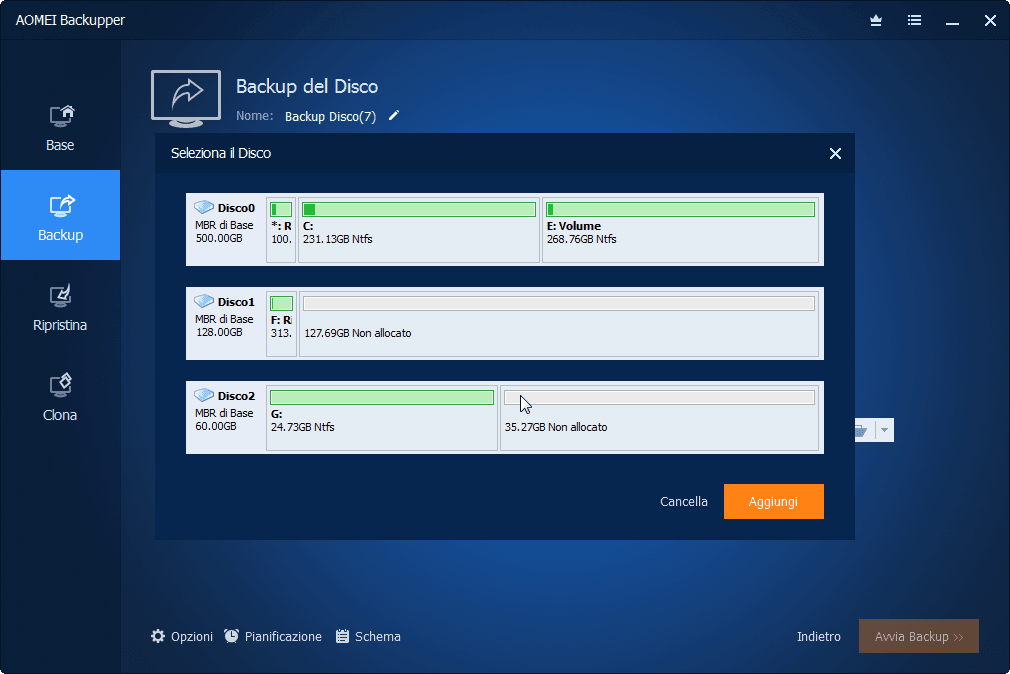Close the Seleziona il Disco dialog
The width and height of the screenshot is (1010, 674).
(835, 153)
